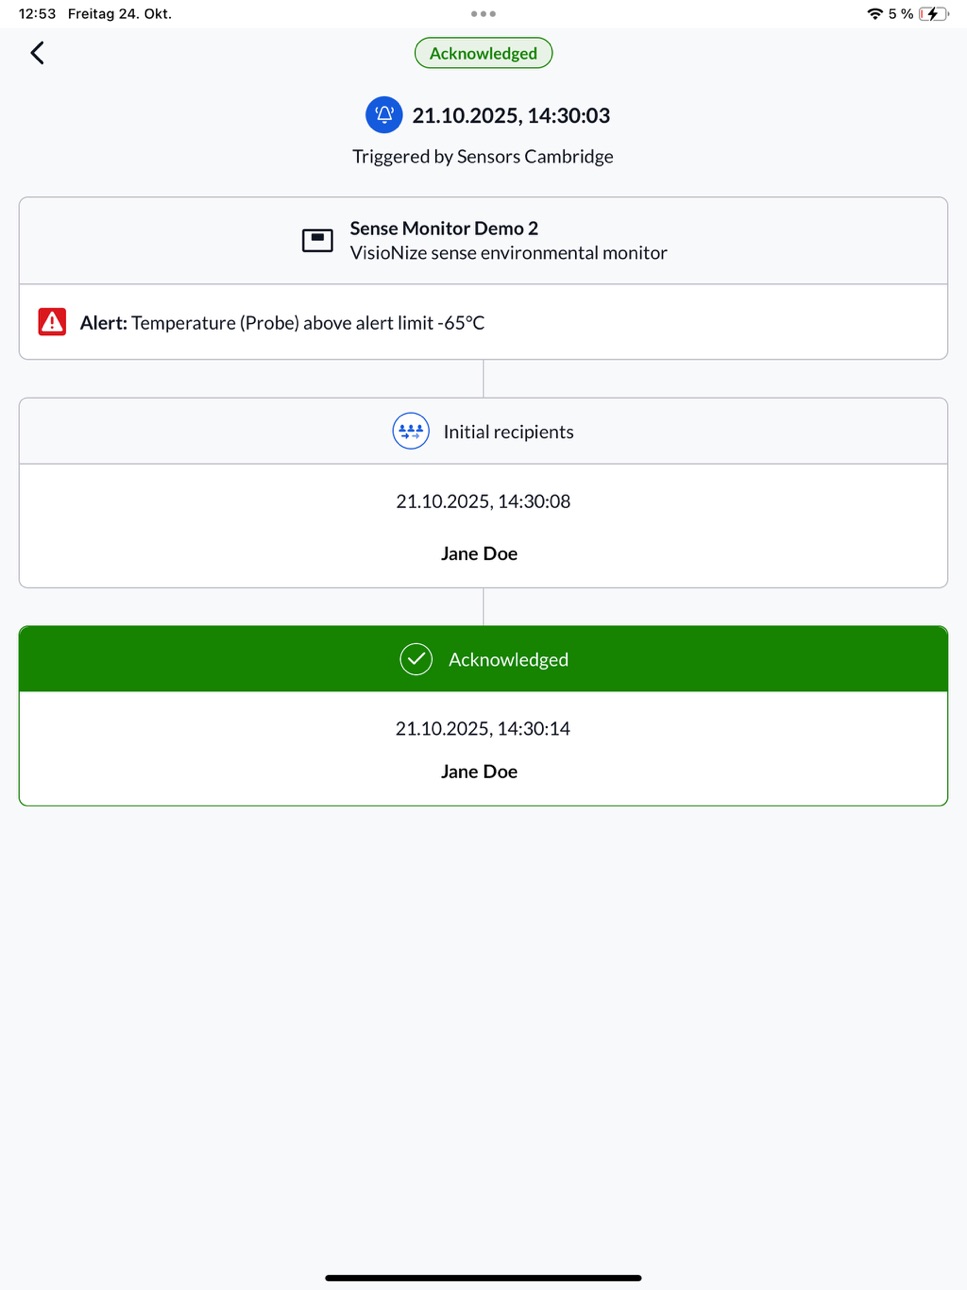Click the acknowledged checkmark circle icon

tap(416, 659)
